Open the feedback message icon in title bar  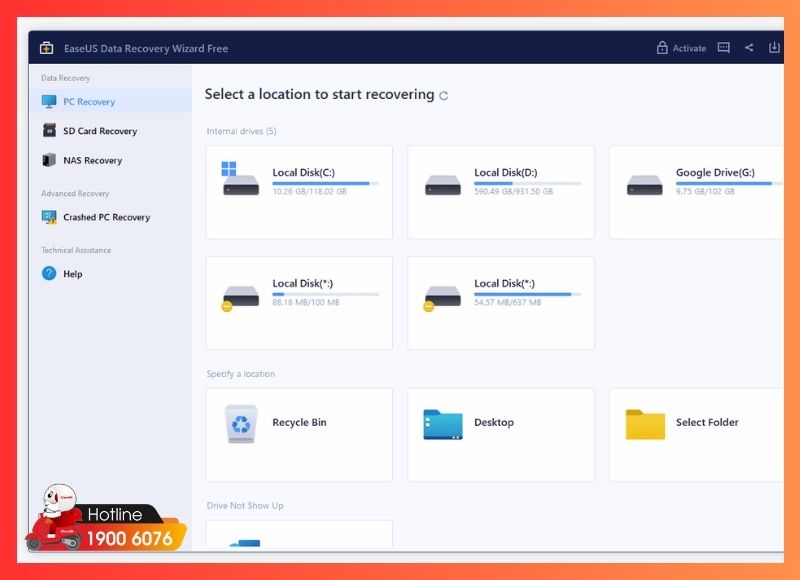coord(723,47)
